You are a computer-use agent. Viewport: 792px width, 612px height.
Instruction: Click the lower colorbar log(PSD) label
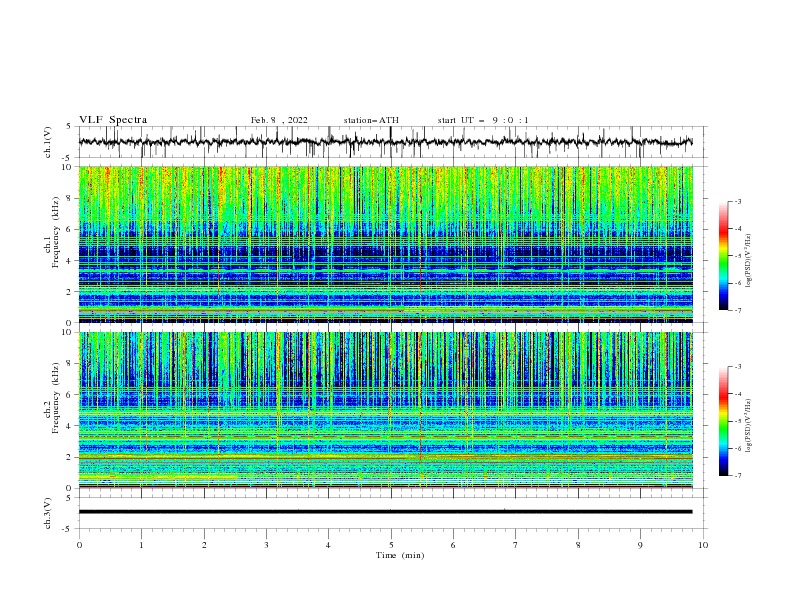749,426
